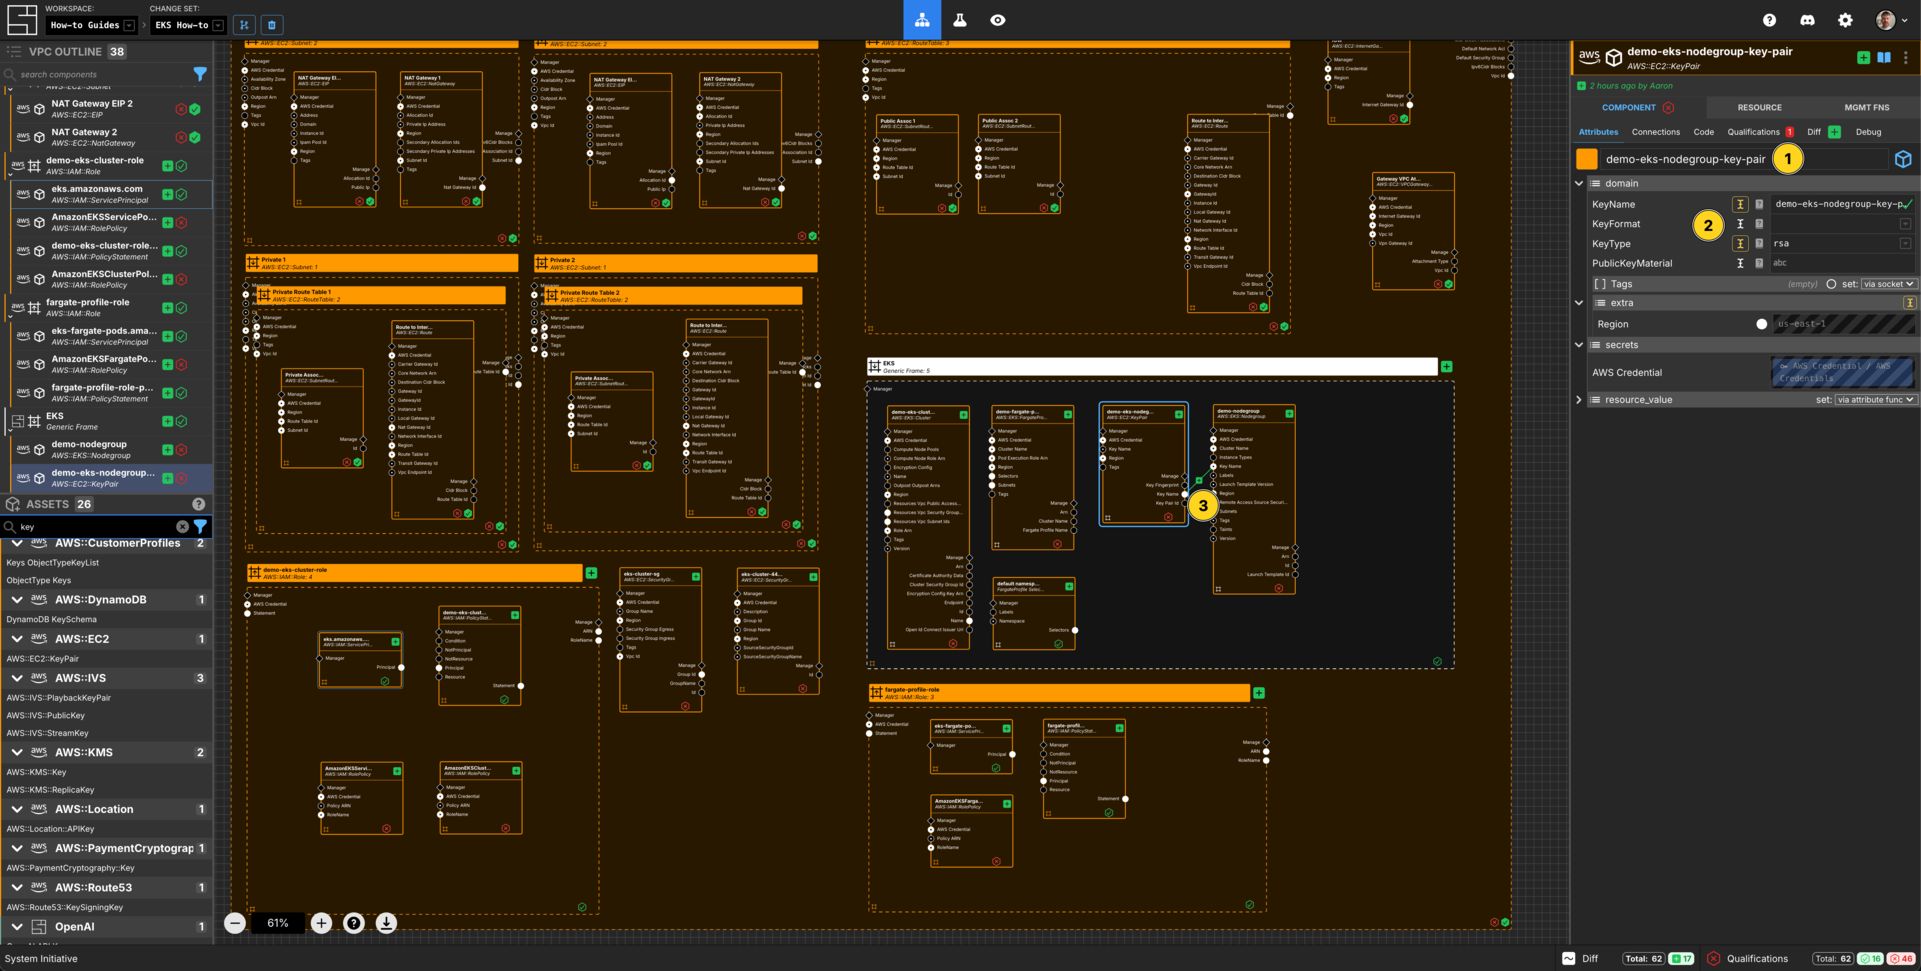Zoom in the diagram canvas
Viewport: 1921px width, 971px height.
(321, 923)
